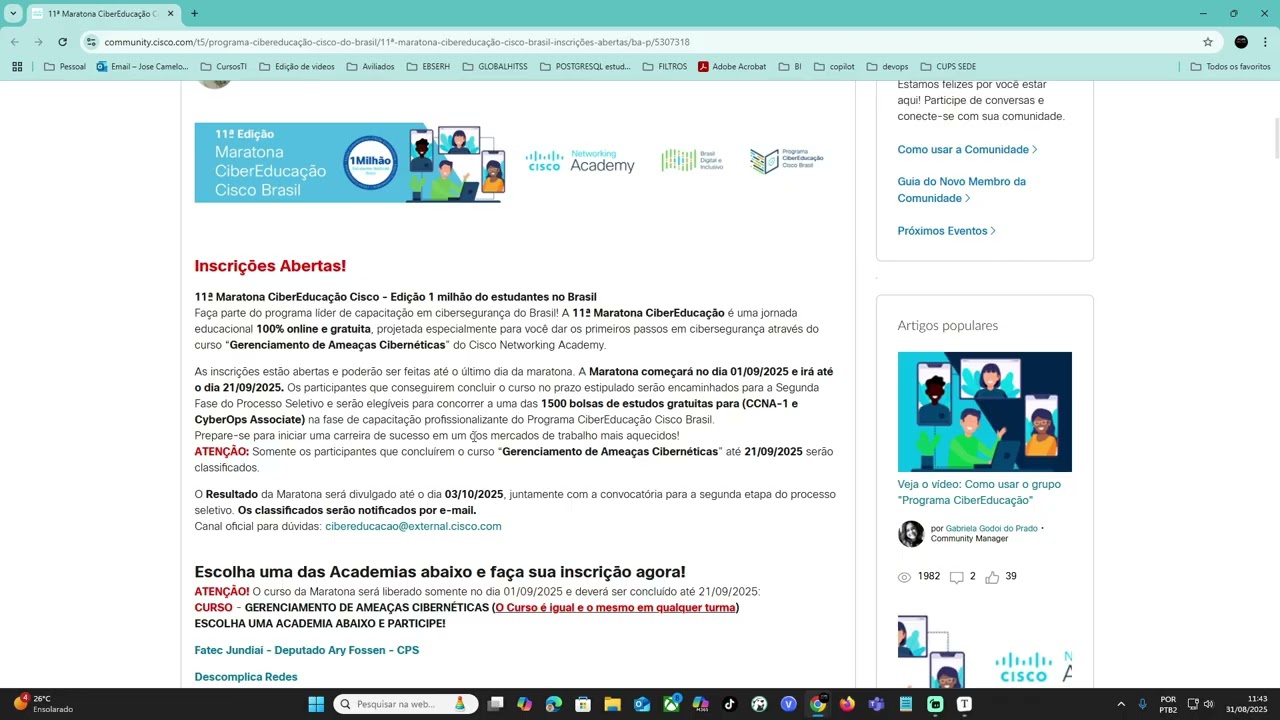Open the weather widget showing 26°C
The image size is (1280, 720).
click(43, 704)
